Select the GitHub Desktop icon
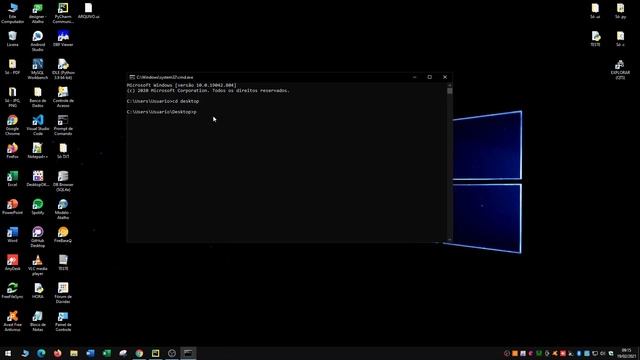The image size is (640, 360). [x=38, y=237]
